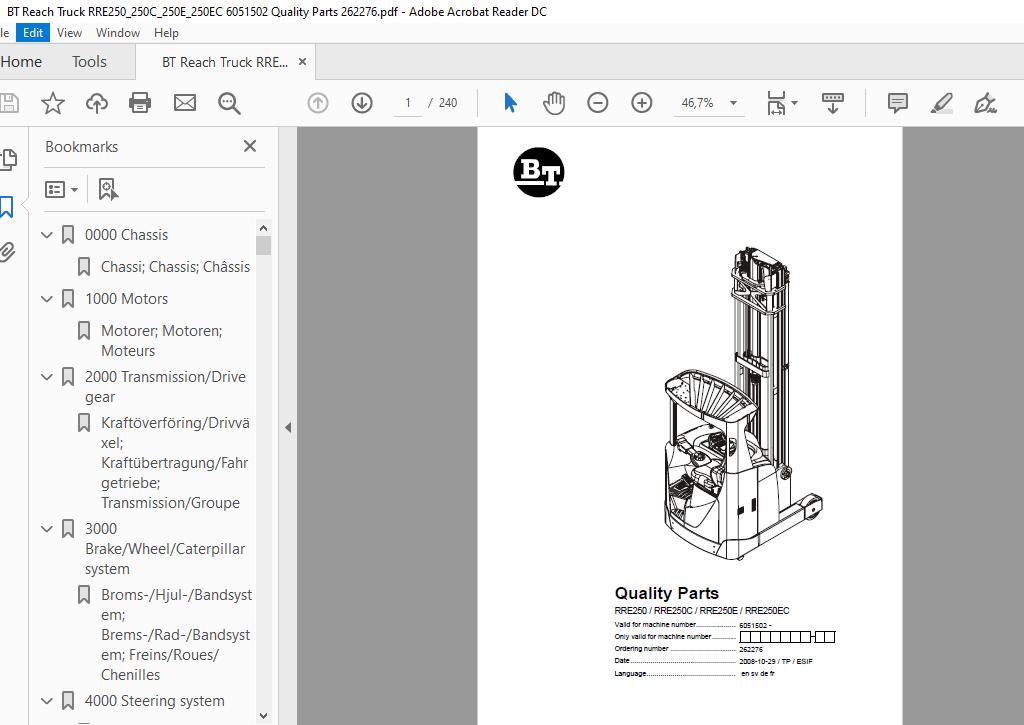Click the star bookmark icon in toolbar
1024x725 pixels.
coord(53,103)
